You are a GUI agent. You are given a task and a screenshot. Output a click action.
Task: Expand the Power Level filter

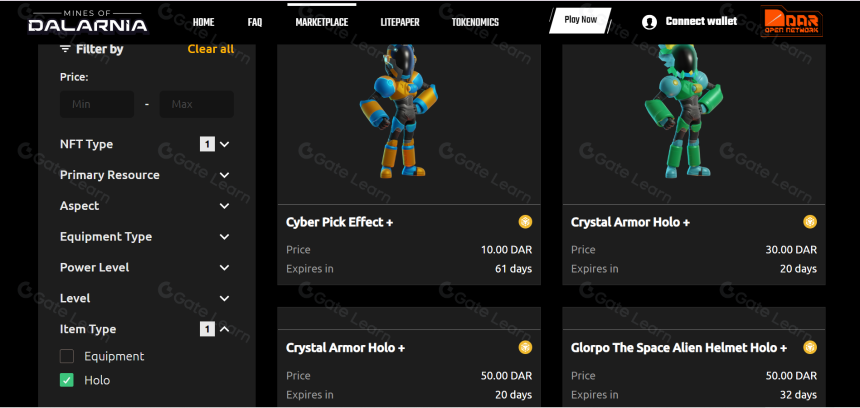(224, 268)
